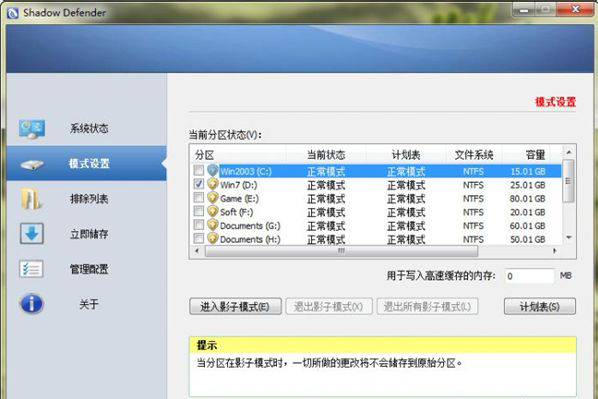Click the horizontal scrollbar thumb
598x399 pixels.
(x=341, y=251)
